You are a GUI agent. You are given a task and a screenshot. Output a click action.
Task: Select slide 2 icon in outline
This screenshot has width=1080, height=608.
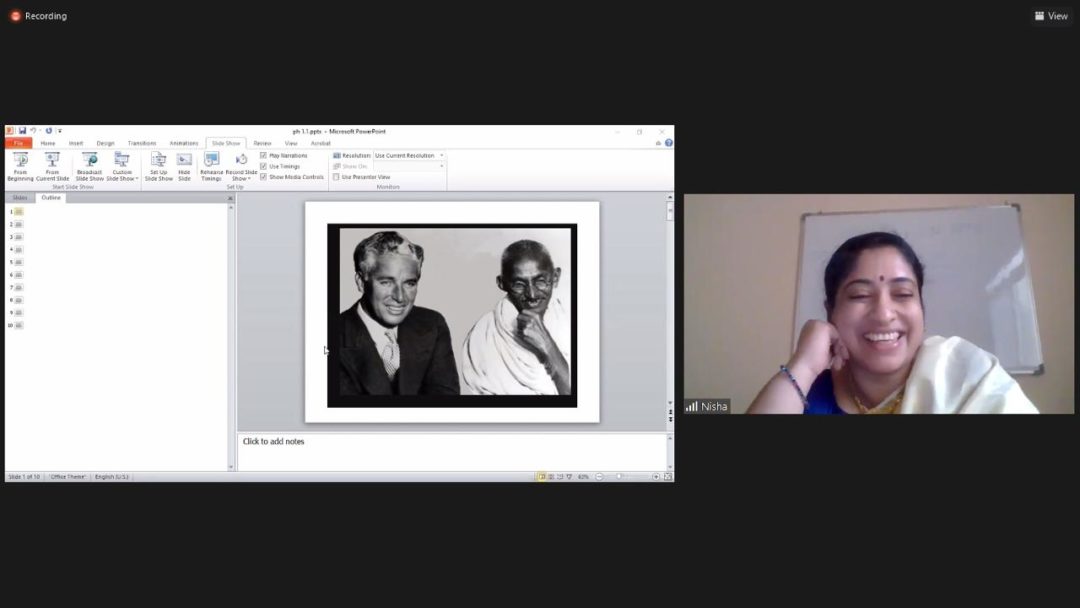coord(19,224)
